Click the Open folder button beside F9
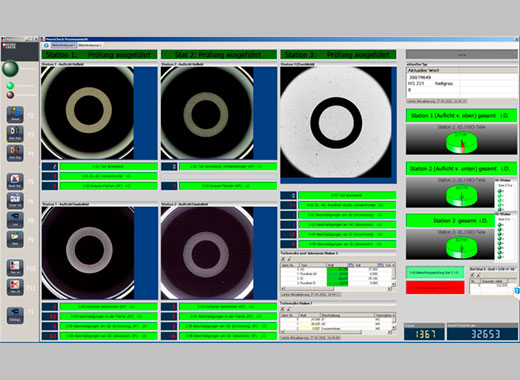Screen dimensions: 520x380 point(15,239)
